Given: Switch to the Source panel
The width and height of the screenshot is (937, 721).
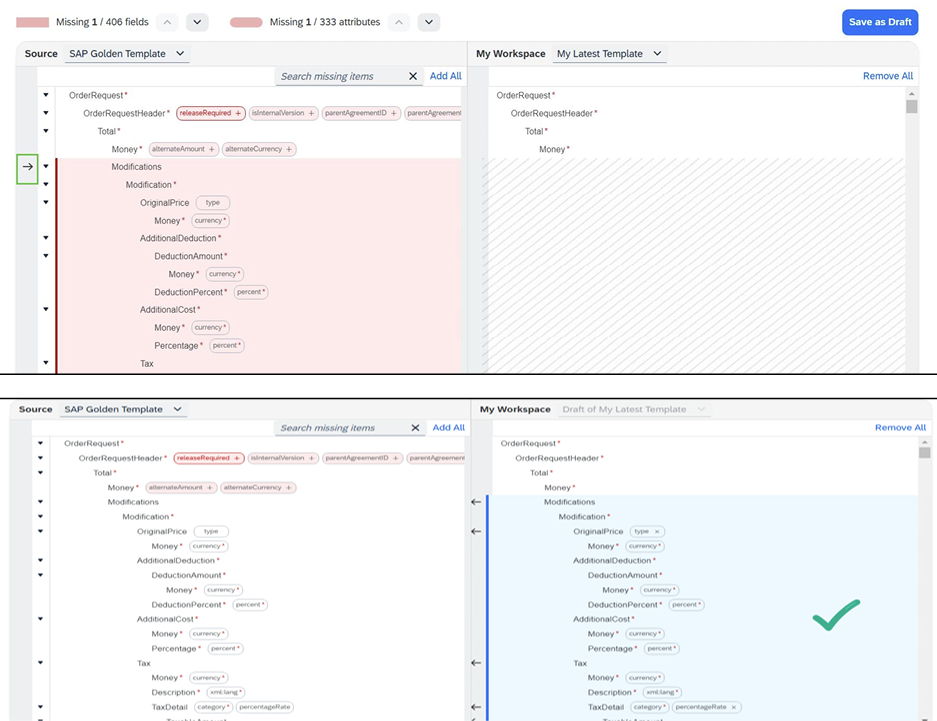Looking at the screenshot, I should point(41,53).
